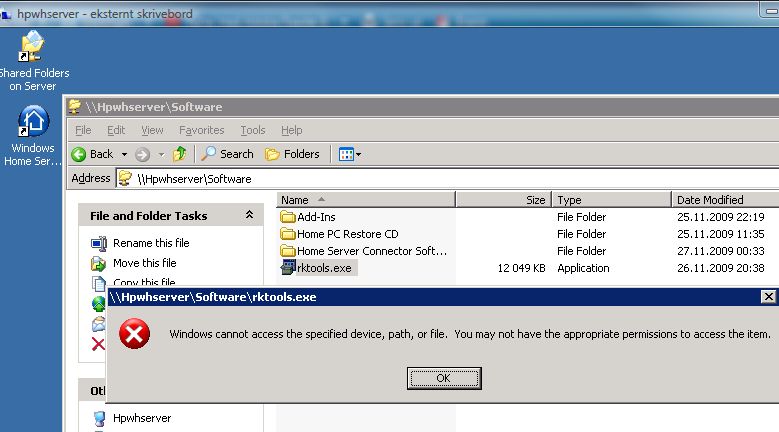Toggle the Folders pane button
This screenshot has width=779, height=432.
292,154
